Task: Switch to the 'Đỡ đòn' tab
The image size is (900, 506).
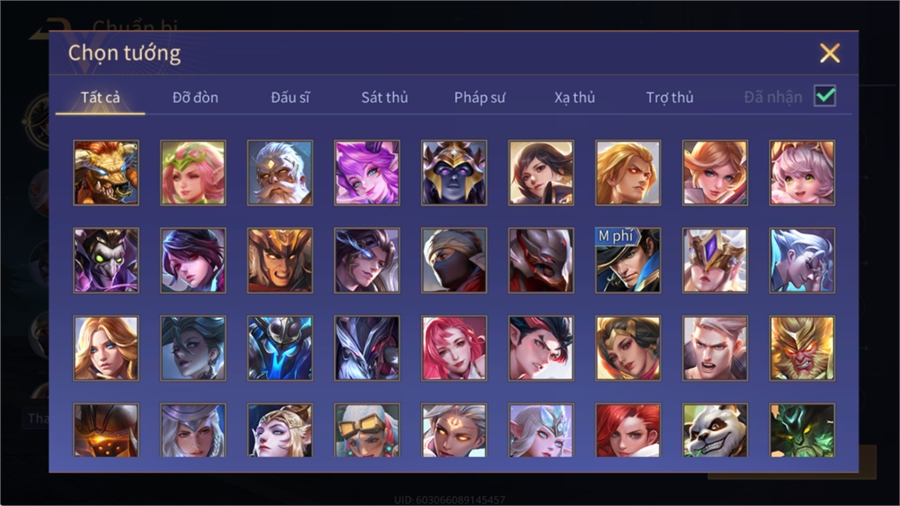Action: coord(195,98)
